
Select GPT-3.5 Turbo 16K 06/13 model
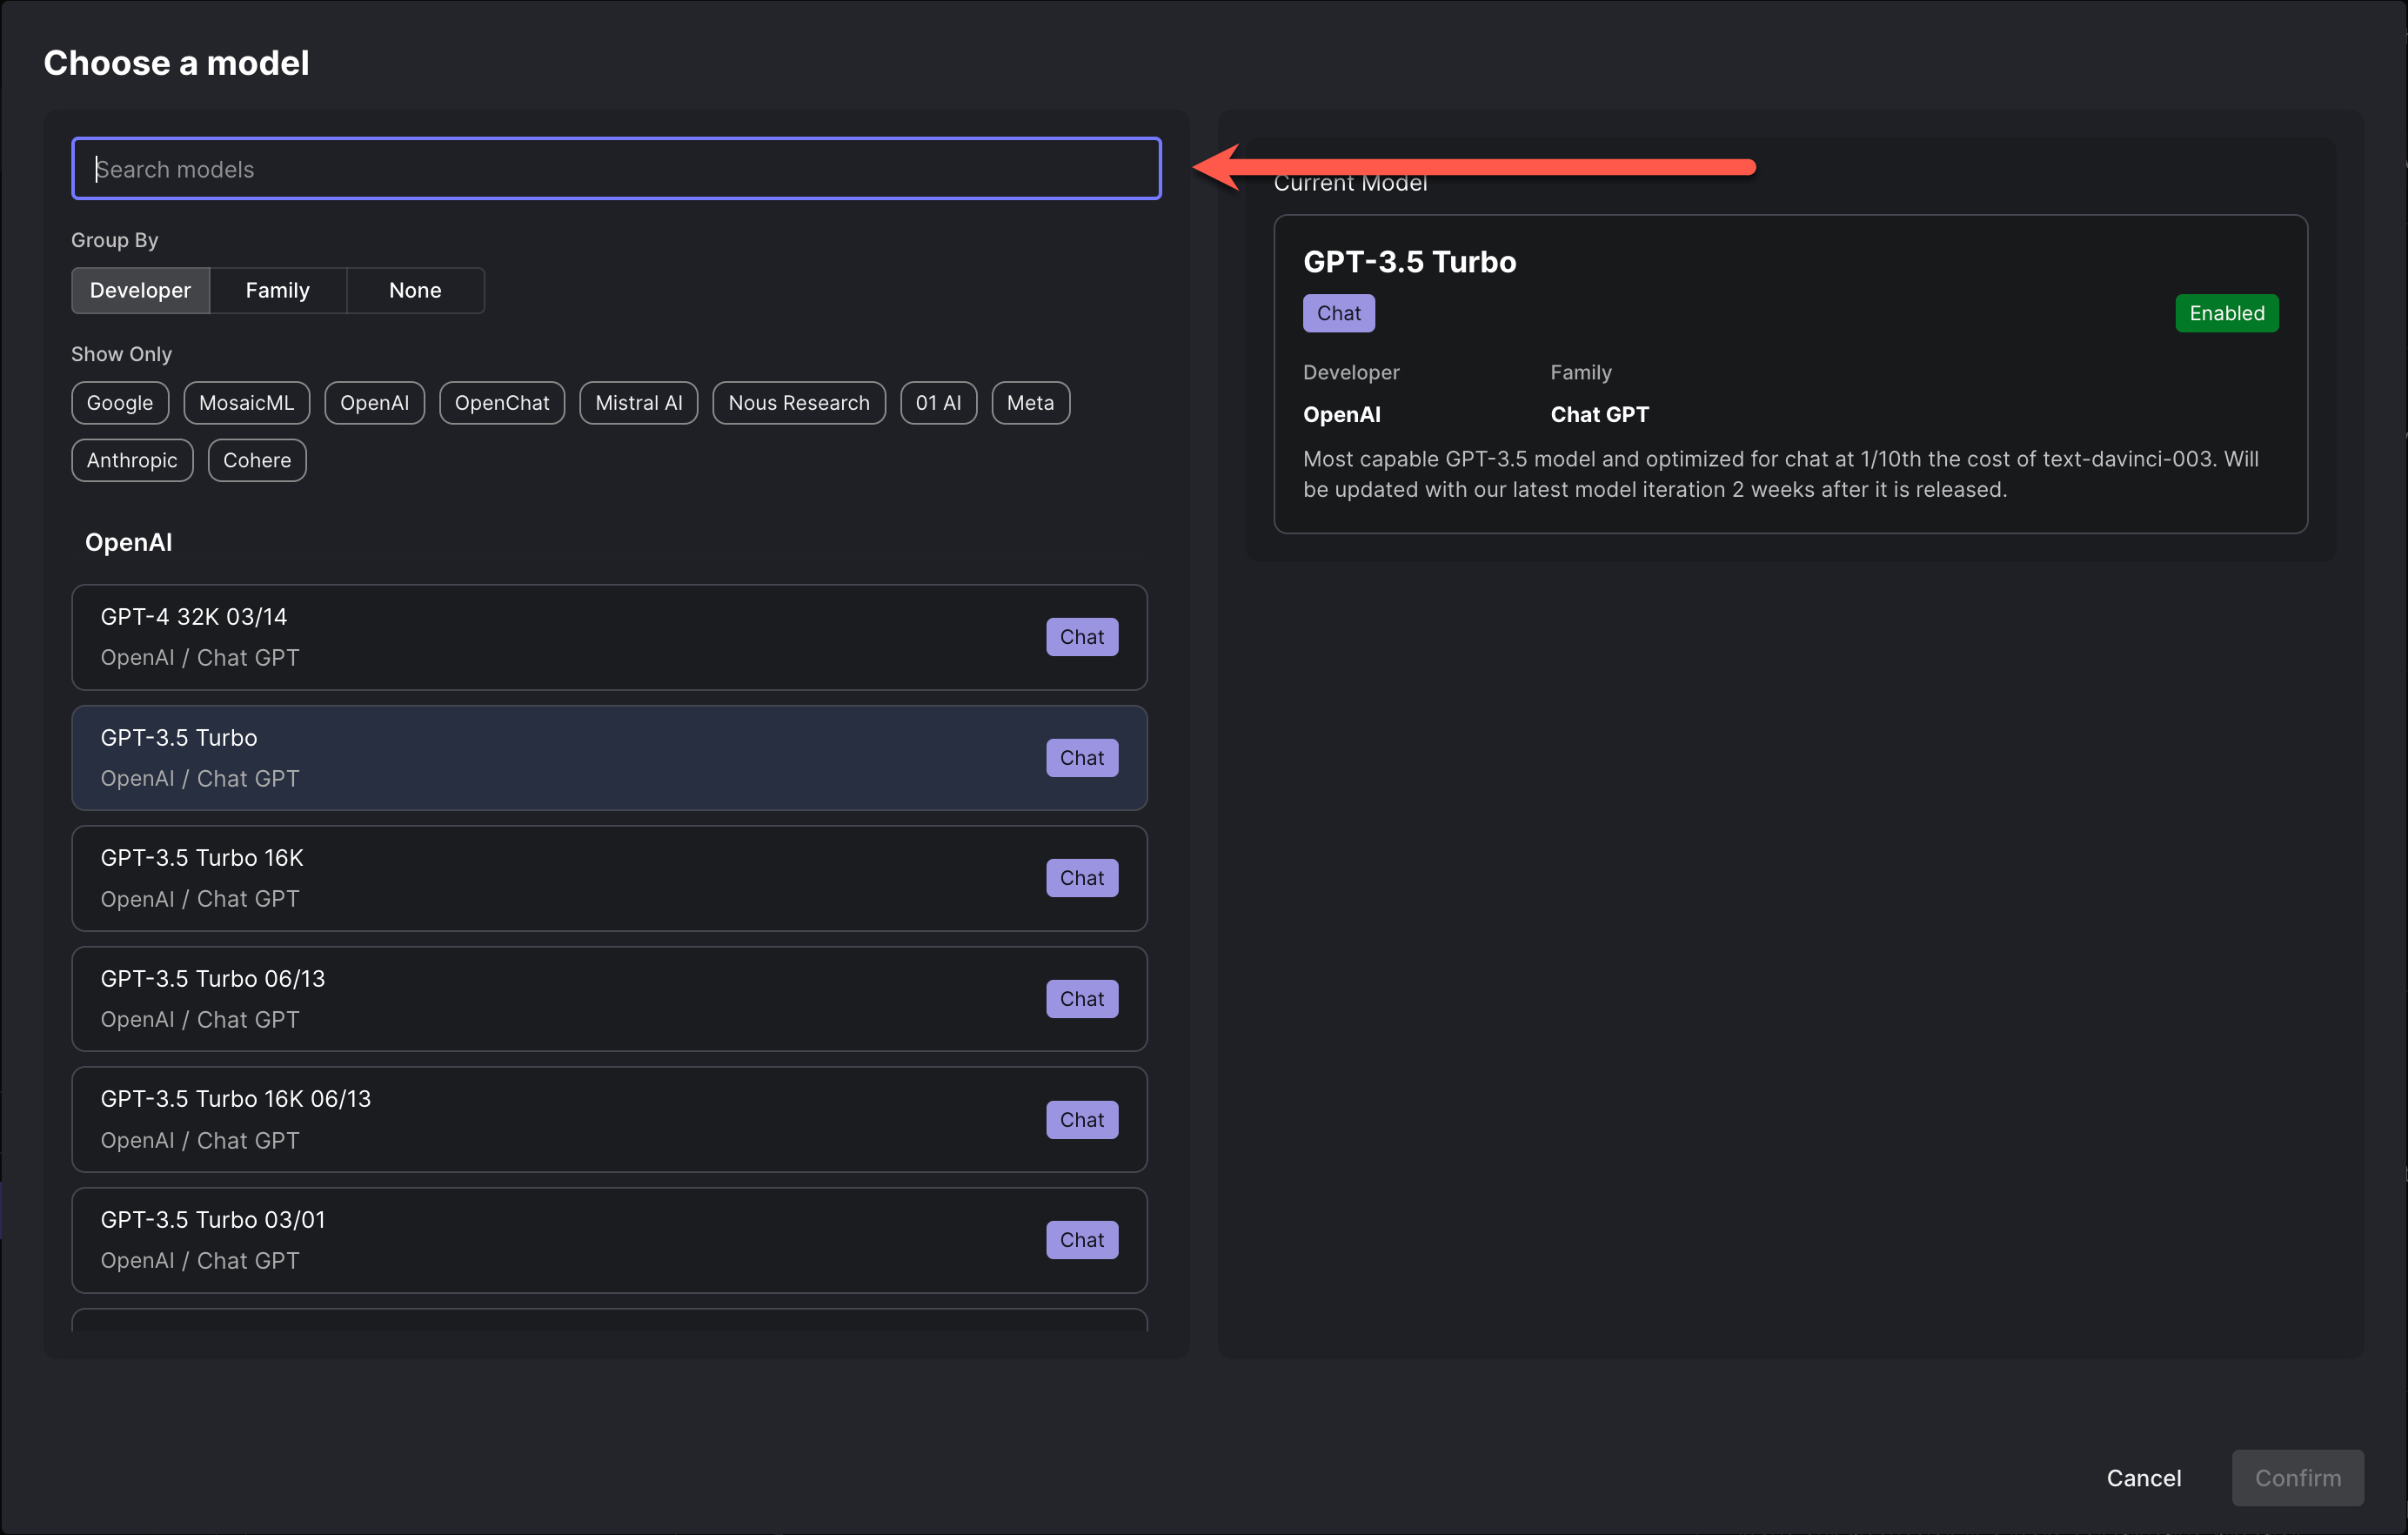pyautogui.click(x=609, y=1120)
